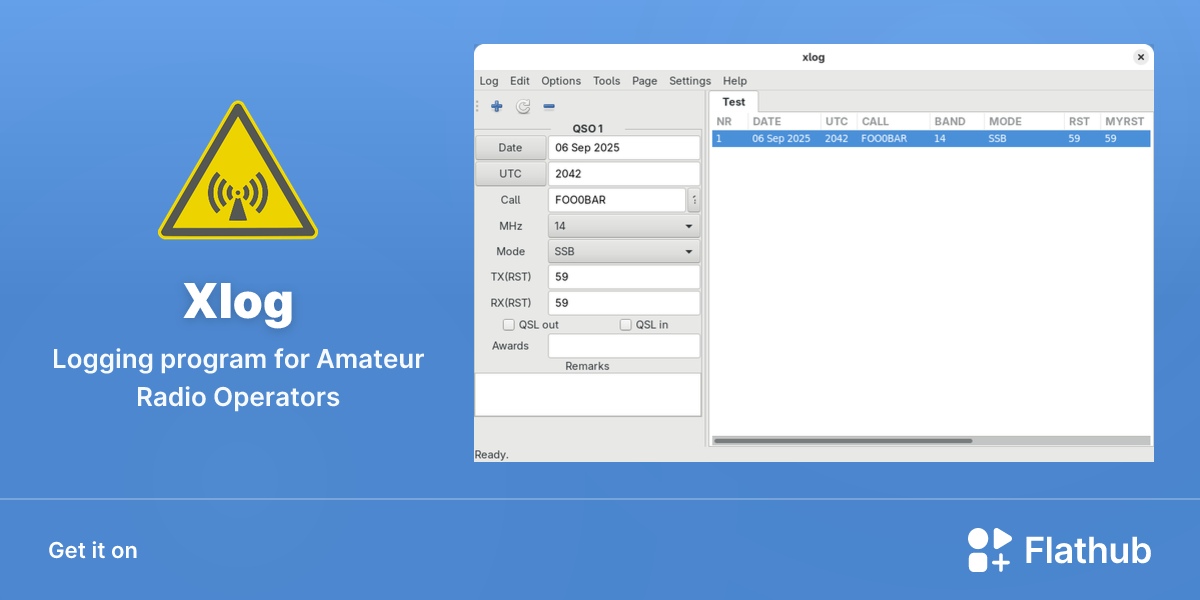Enable the QSL out checkbox

point(509,325)
